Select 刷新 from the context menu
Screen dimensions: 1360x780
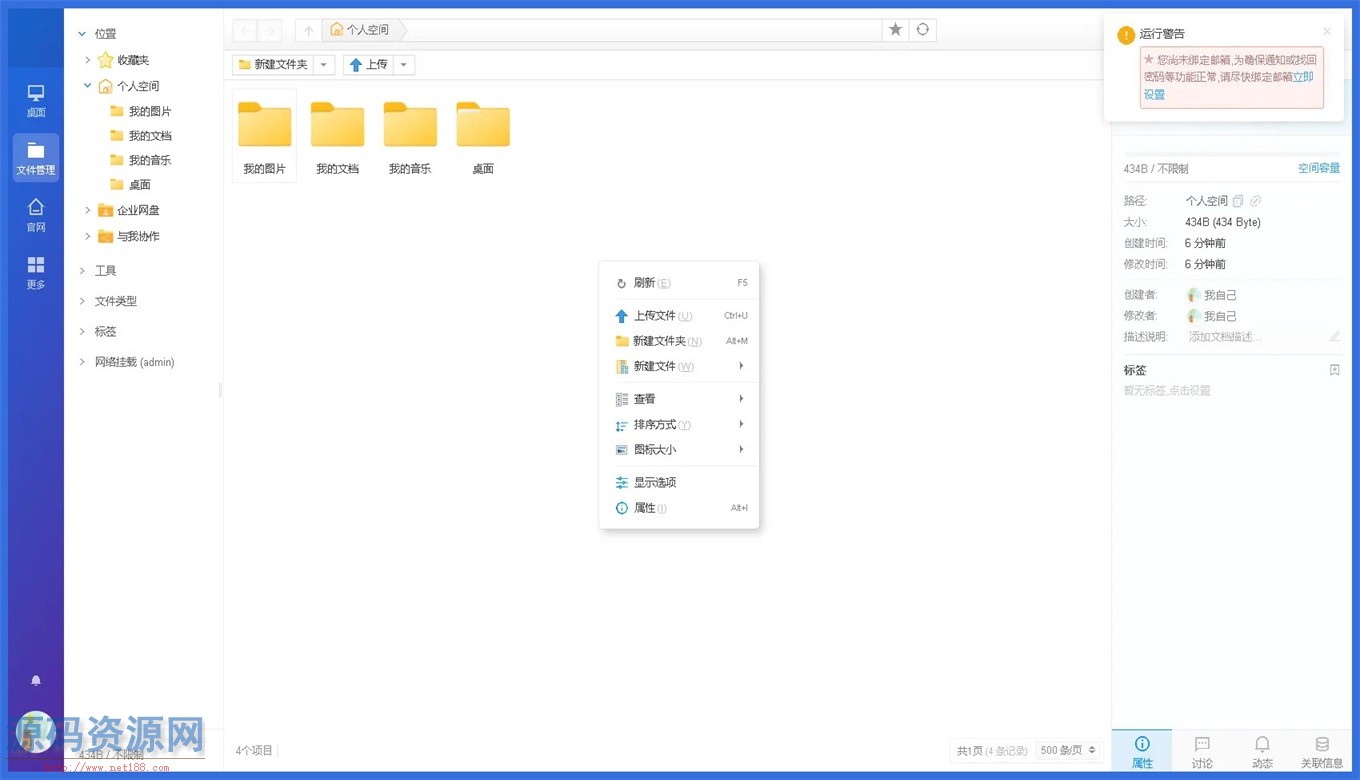coord(650,282)
